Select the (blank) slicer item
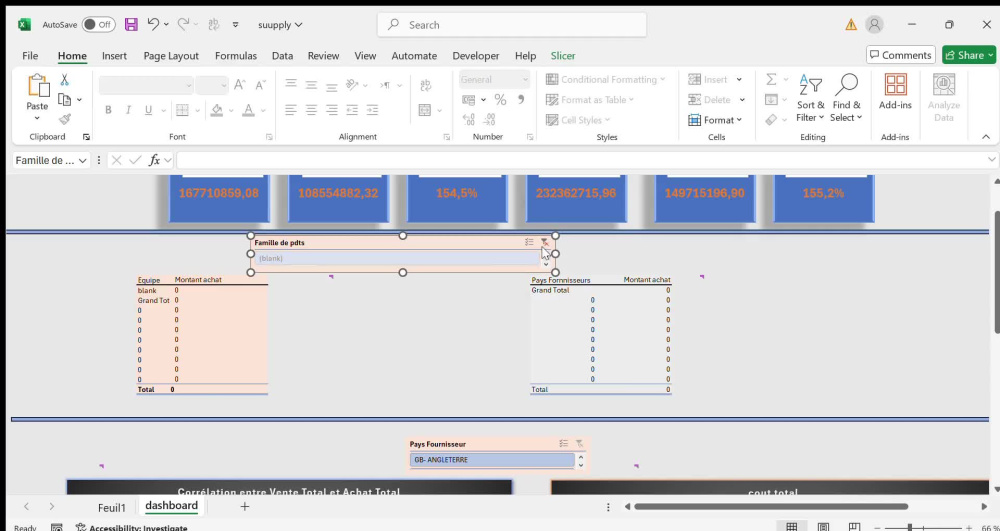Viewport: 1000px width, 531px height. coord(397,258)
